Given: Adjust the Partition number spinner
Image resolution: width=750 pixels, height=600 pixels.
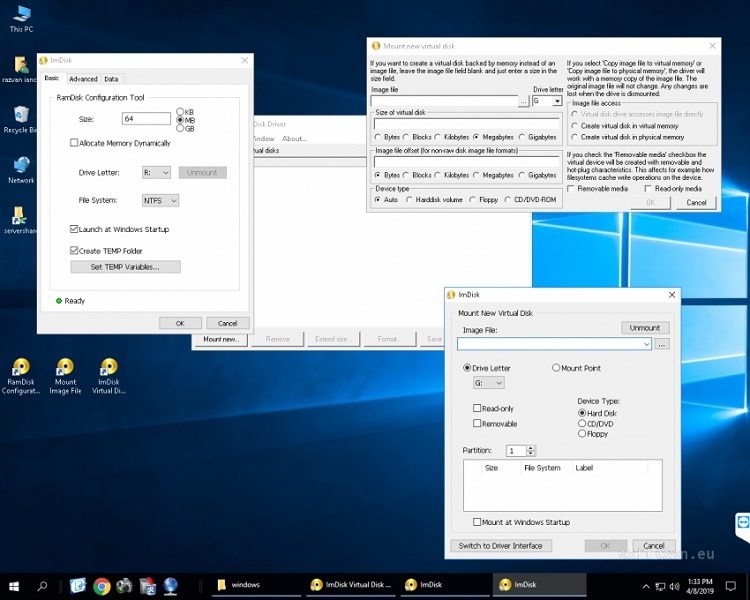Looking at the screenshot, I should [530, 450].
